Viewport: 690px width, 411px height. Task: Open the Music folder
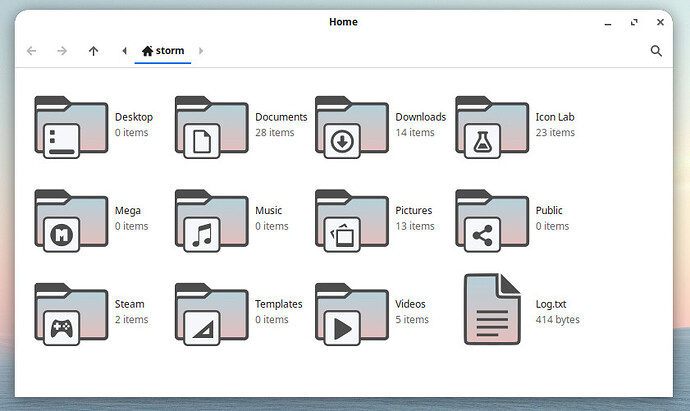[x=211, y=219]
